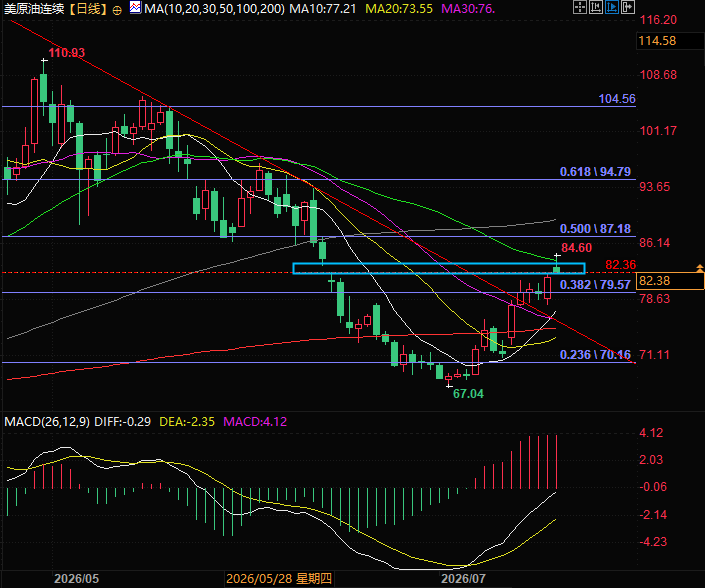Viewport: 705px width, 588px height.
Task: Select the 日线 period label
Action: 89,9
